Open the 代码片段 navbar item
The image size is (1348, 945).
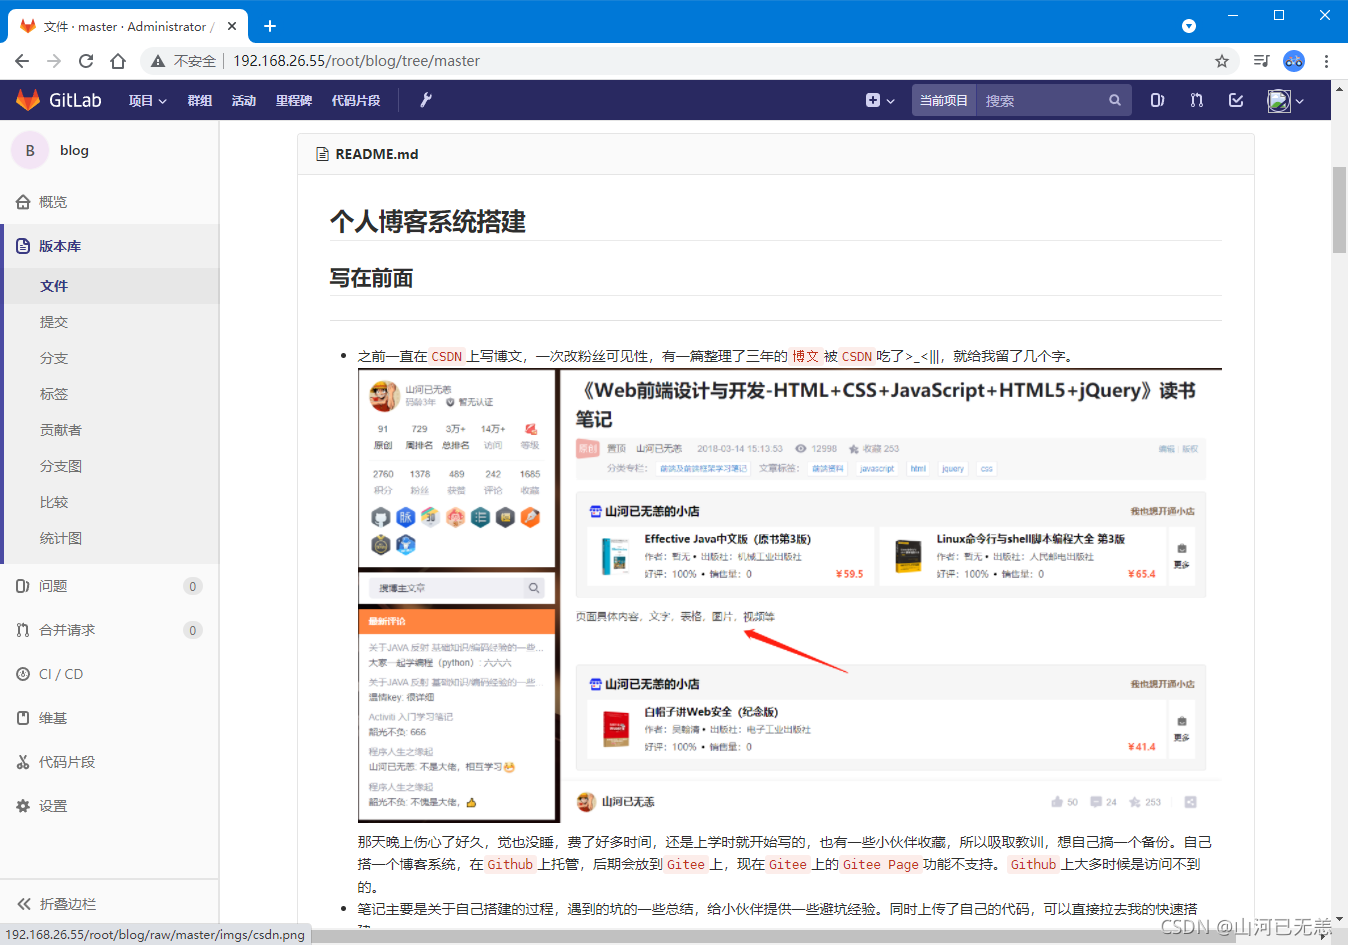[356, 100]
